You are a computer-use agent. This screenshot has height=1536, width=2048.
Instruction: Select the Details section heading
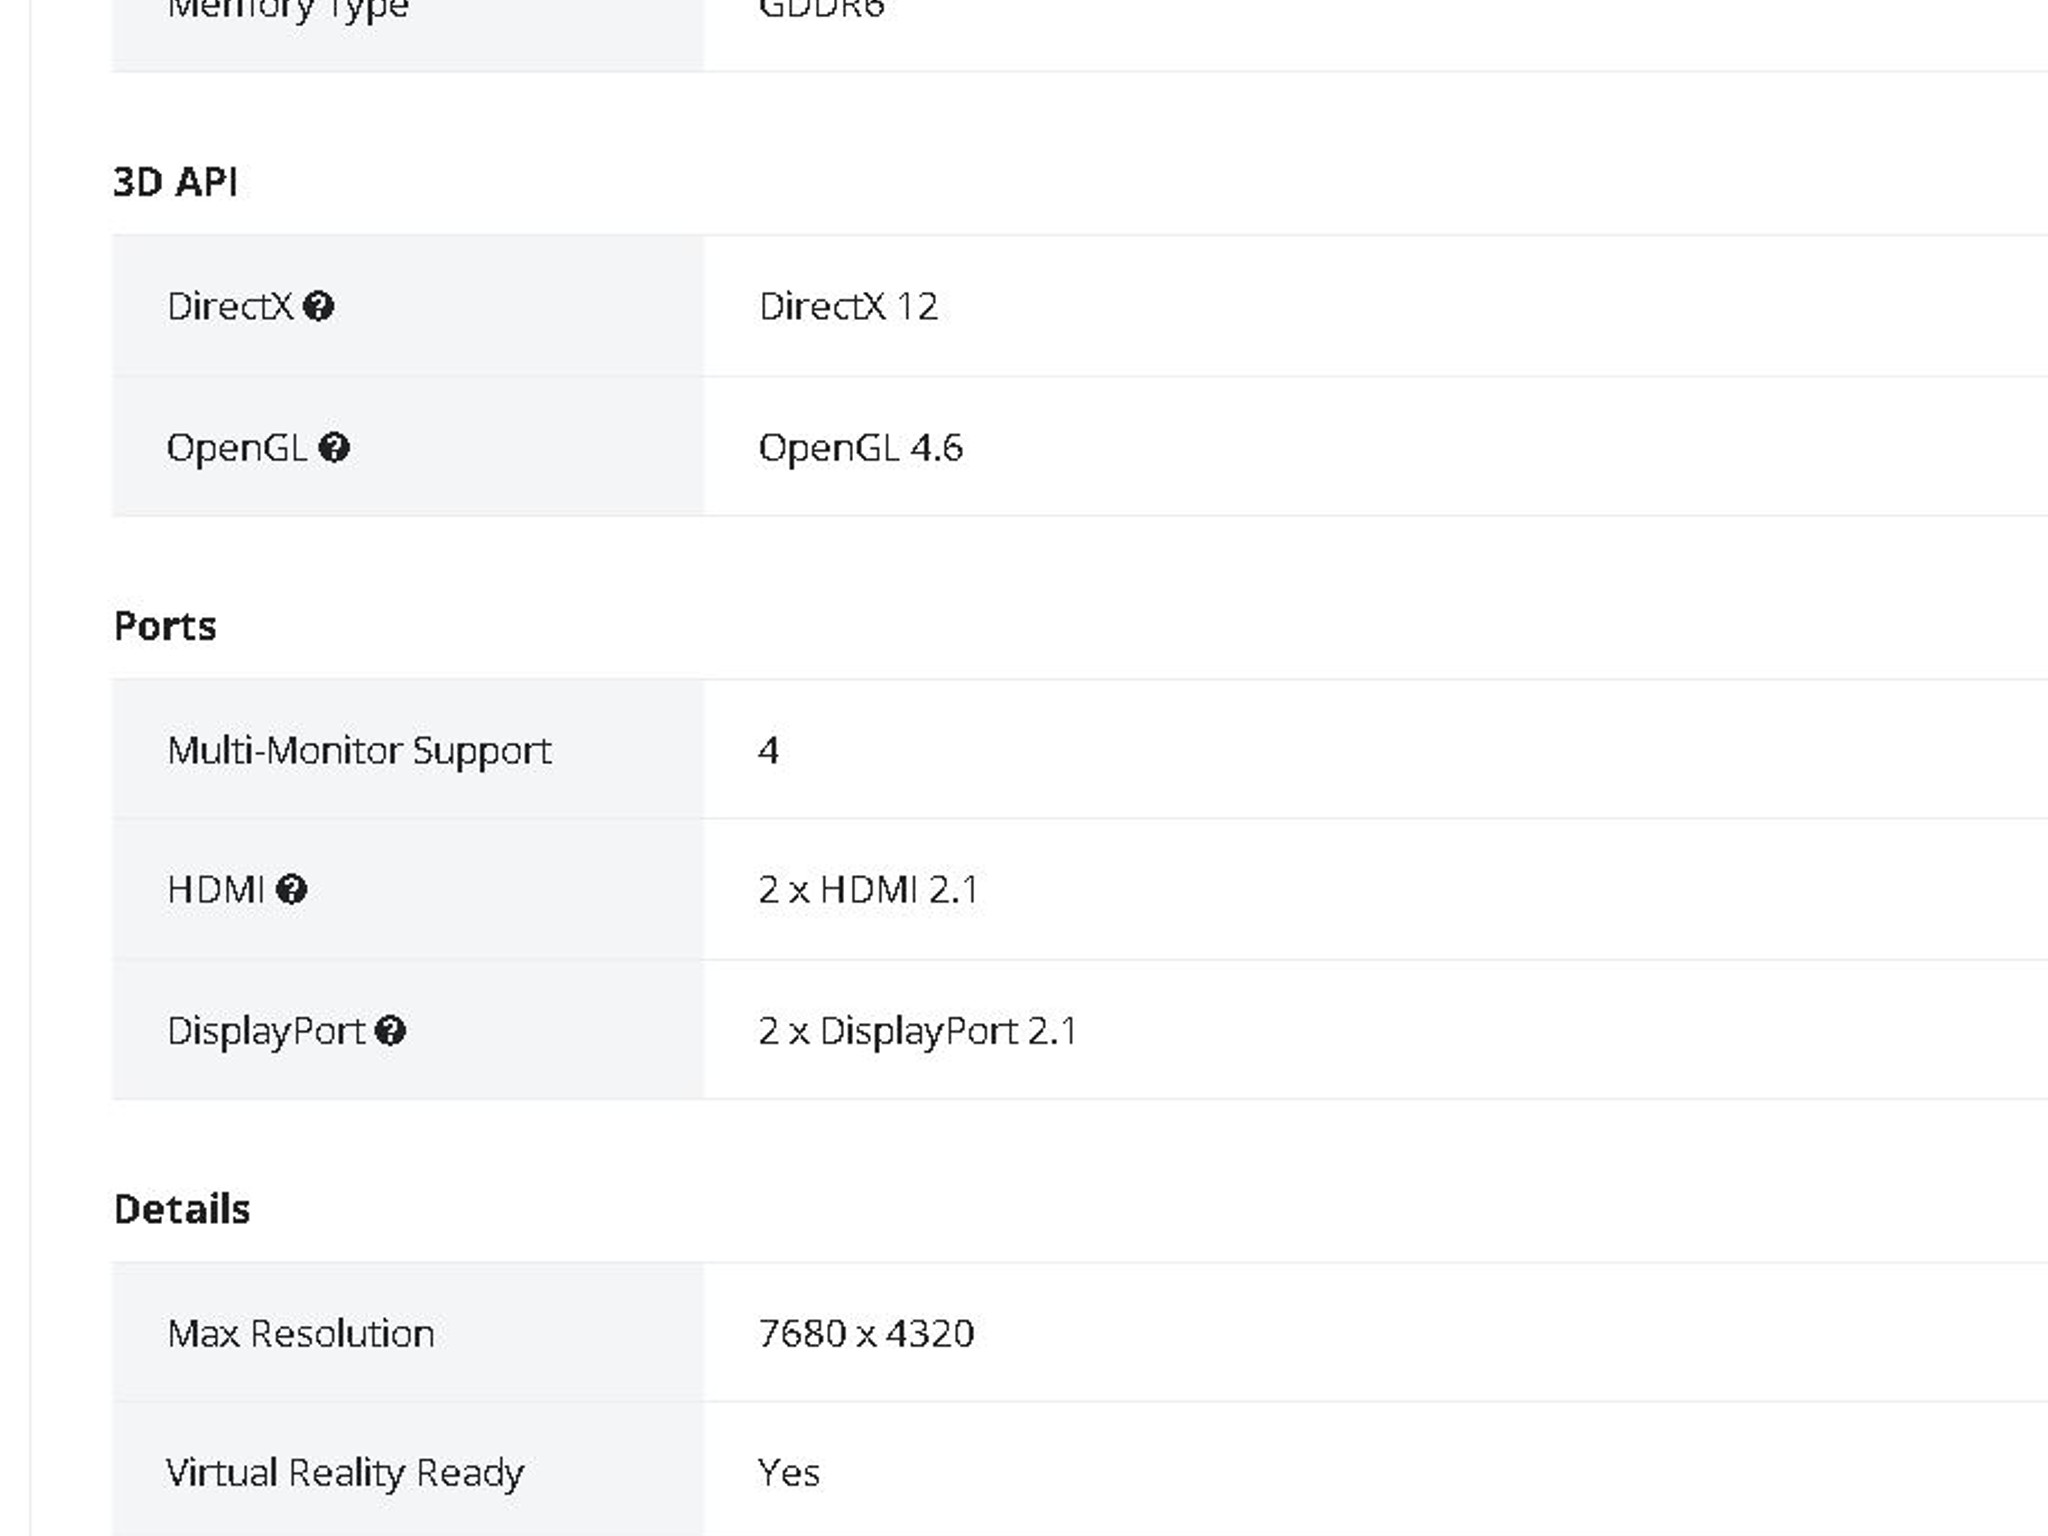tap(182, 1209)
